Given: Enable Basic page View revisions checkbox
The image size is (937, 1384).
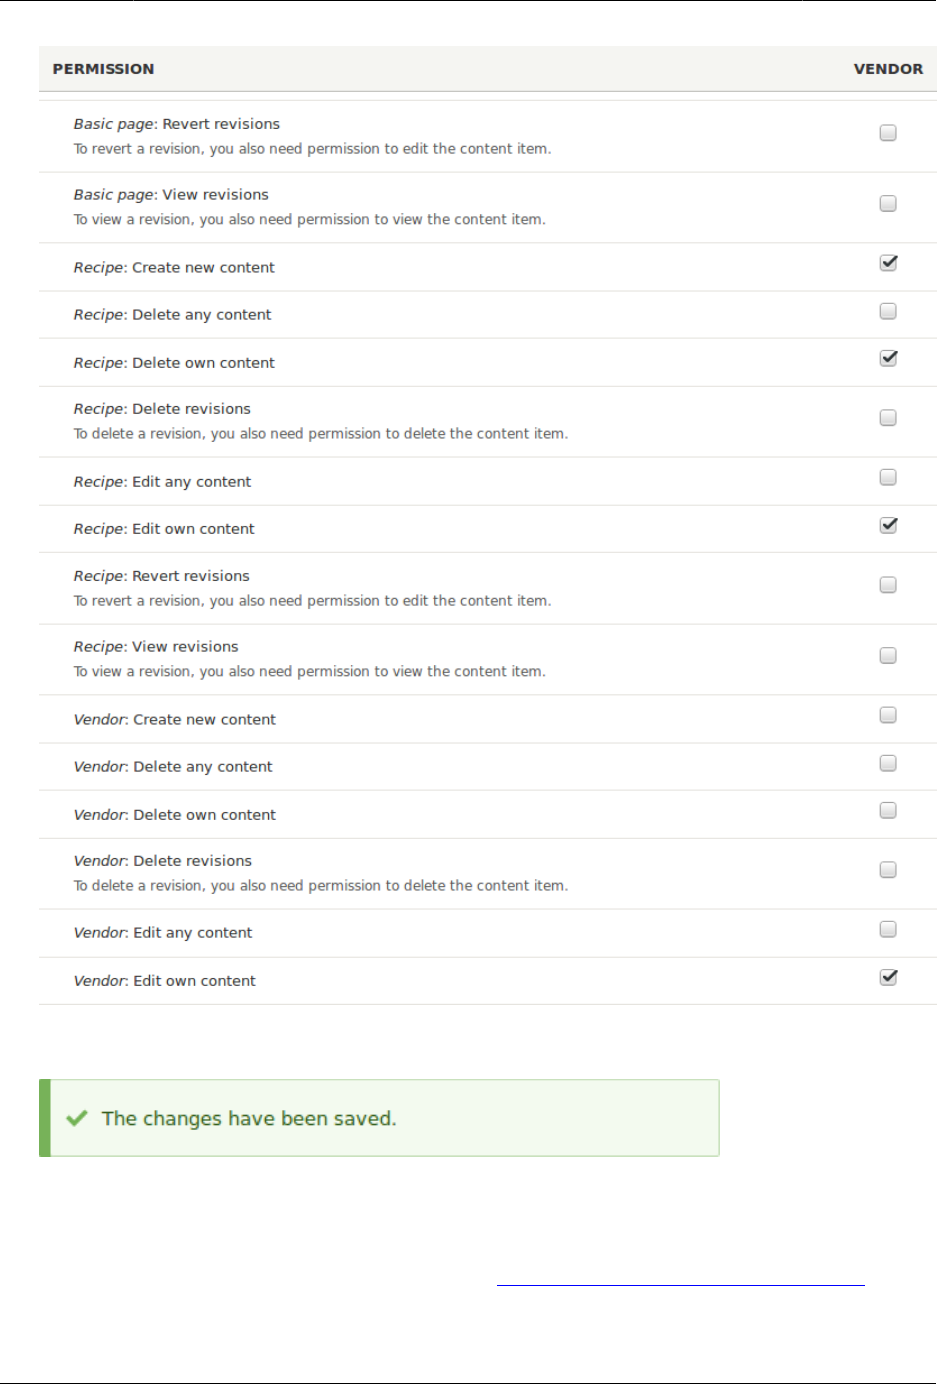Looking at the screenshot, I should [x=888, y=204].
